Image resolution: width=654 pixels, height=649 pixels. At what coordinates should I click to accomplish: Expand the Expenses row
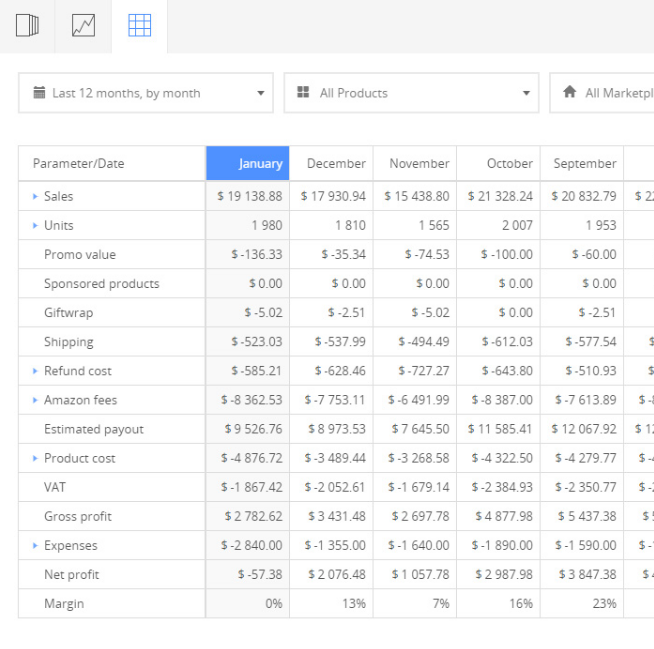coord(35,546)
